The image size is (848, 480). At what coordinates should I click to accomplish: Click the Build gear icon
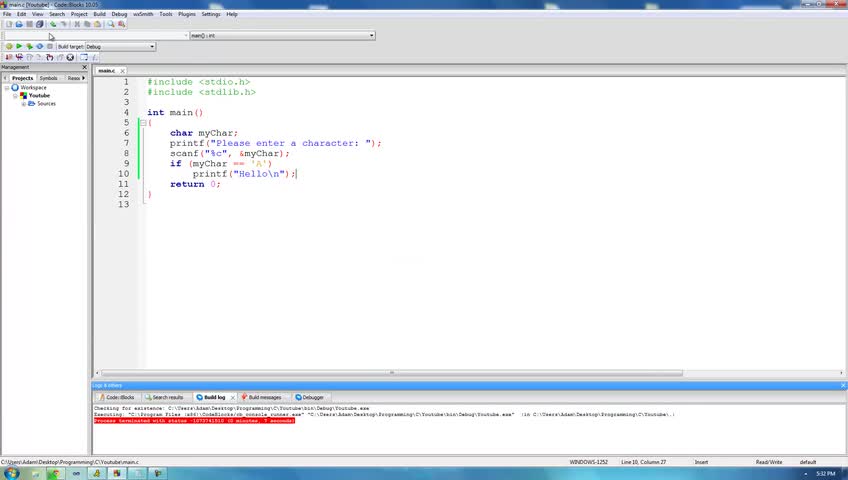click(x=9, y=46)
